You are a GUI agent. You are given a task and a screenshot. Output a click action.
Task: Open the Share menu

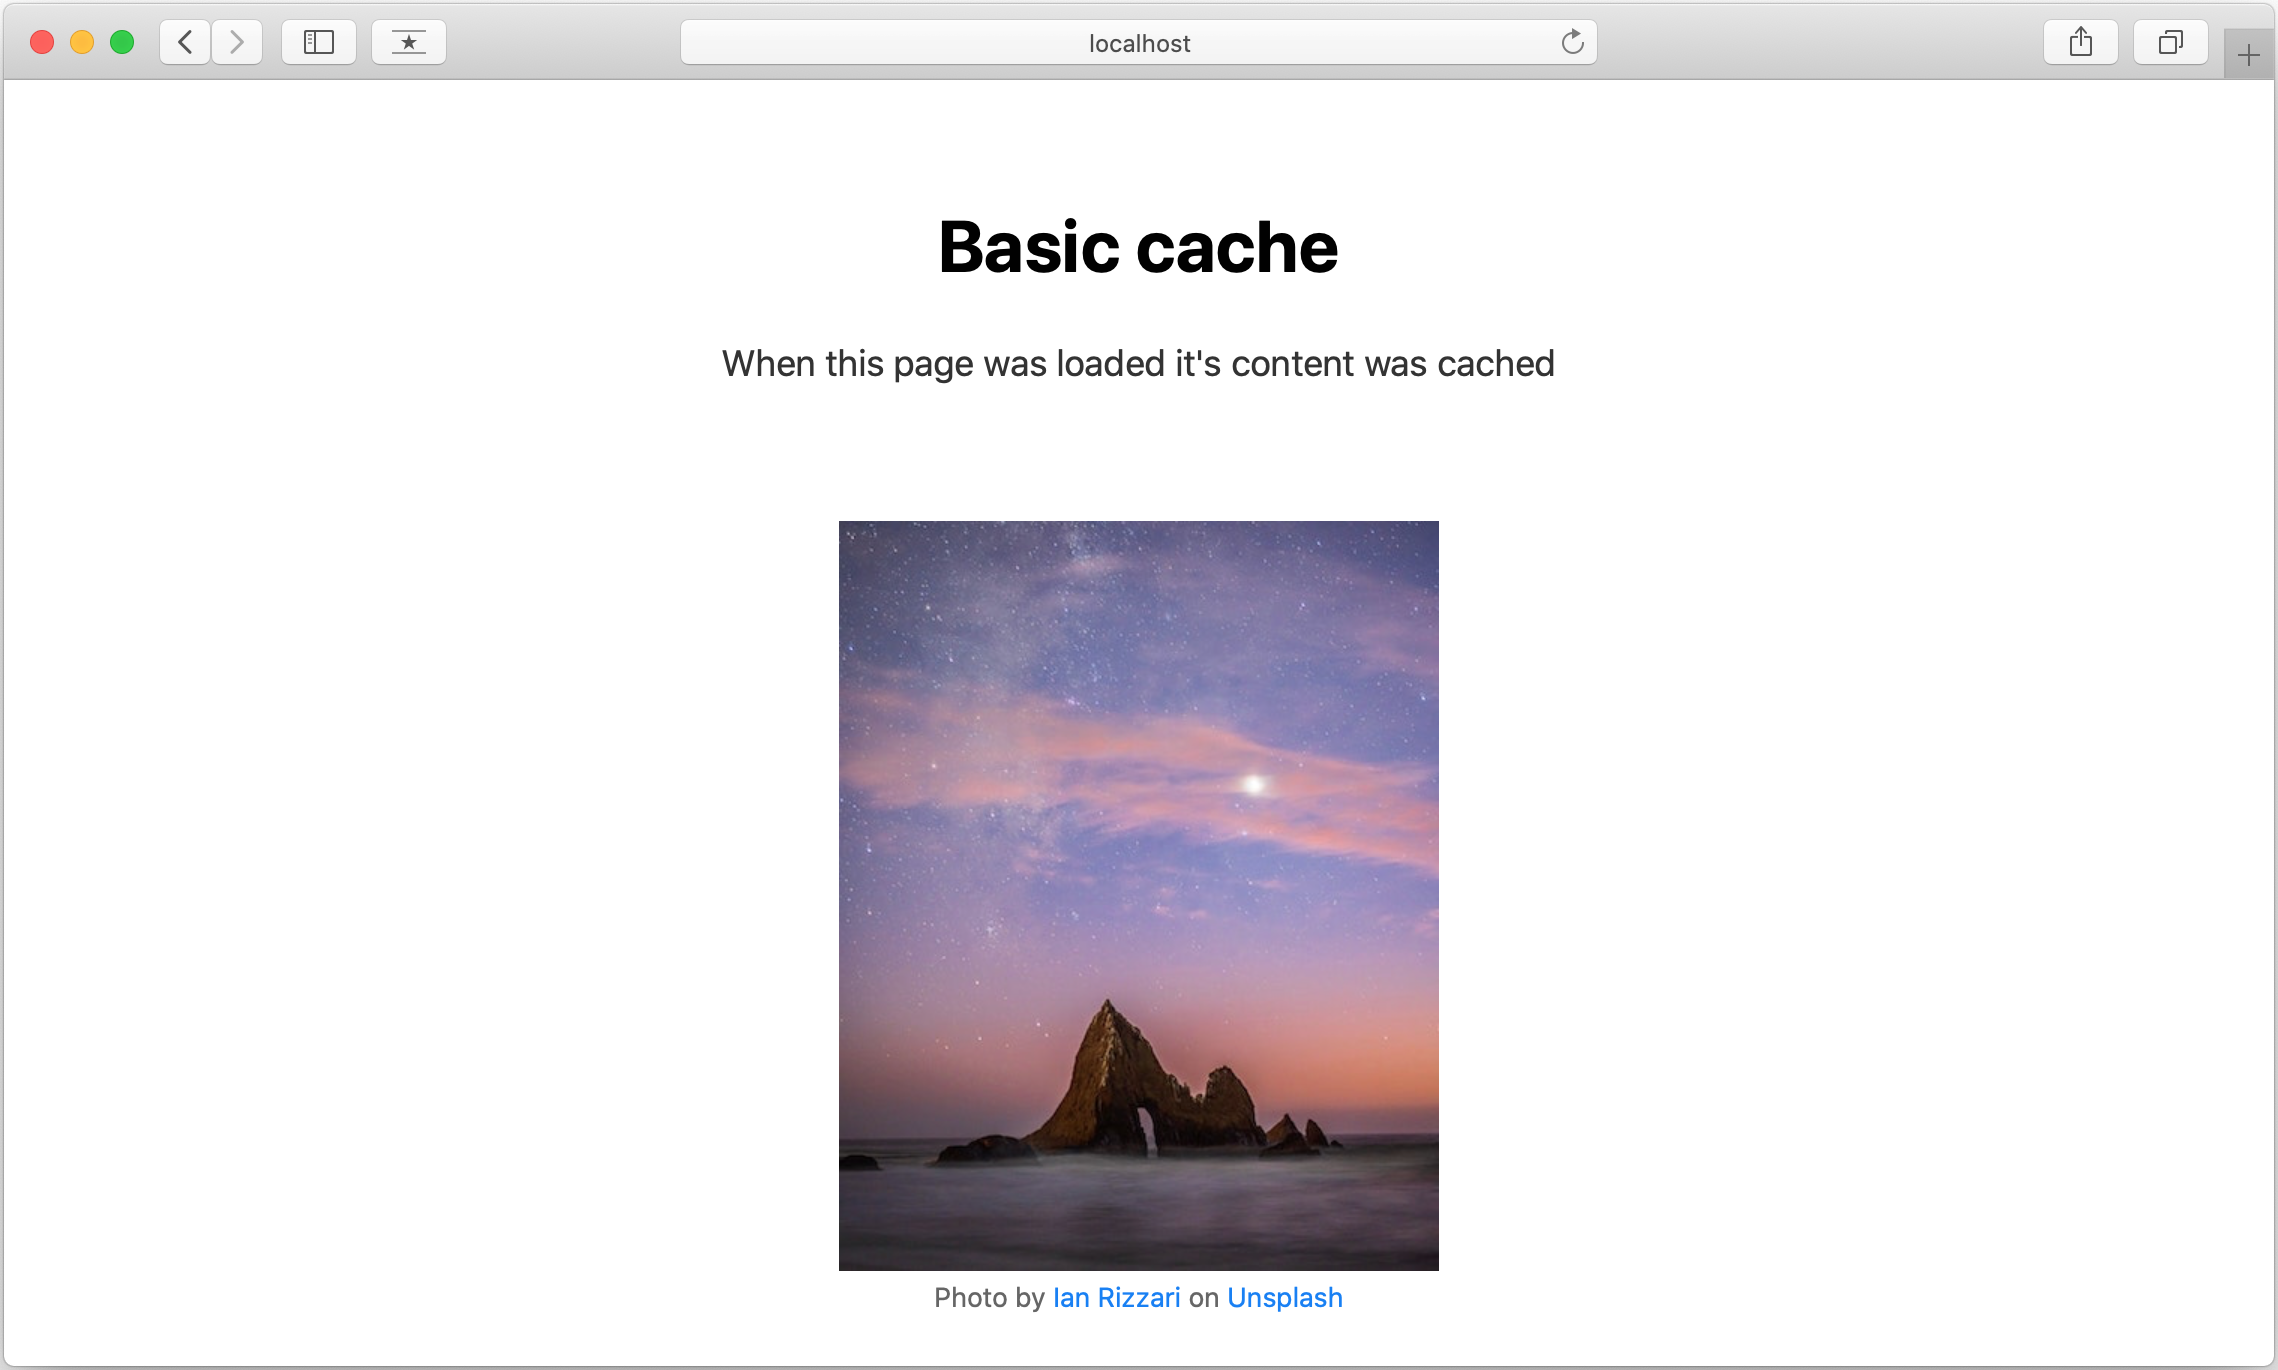tap(2081, 42)
